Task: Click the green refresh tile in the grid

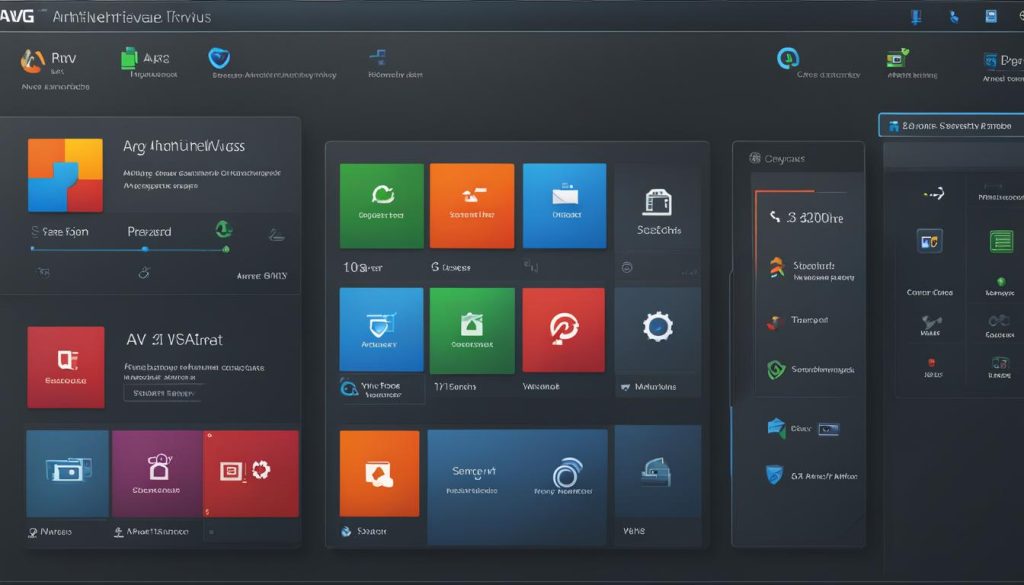Action: (x=383, y=205)
